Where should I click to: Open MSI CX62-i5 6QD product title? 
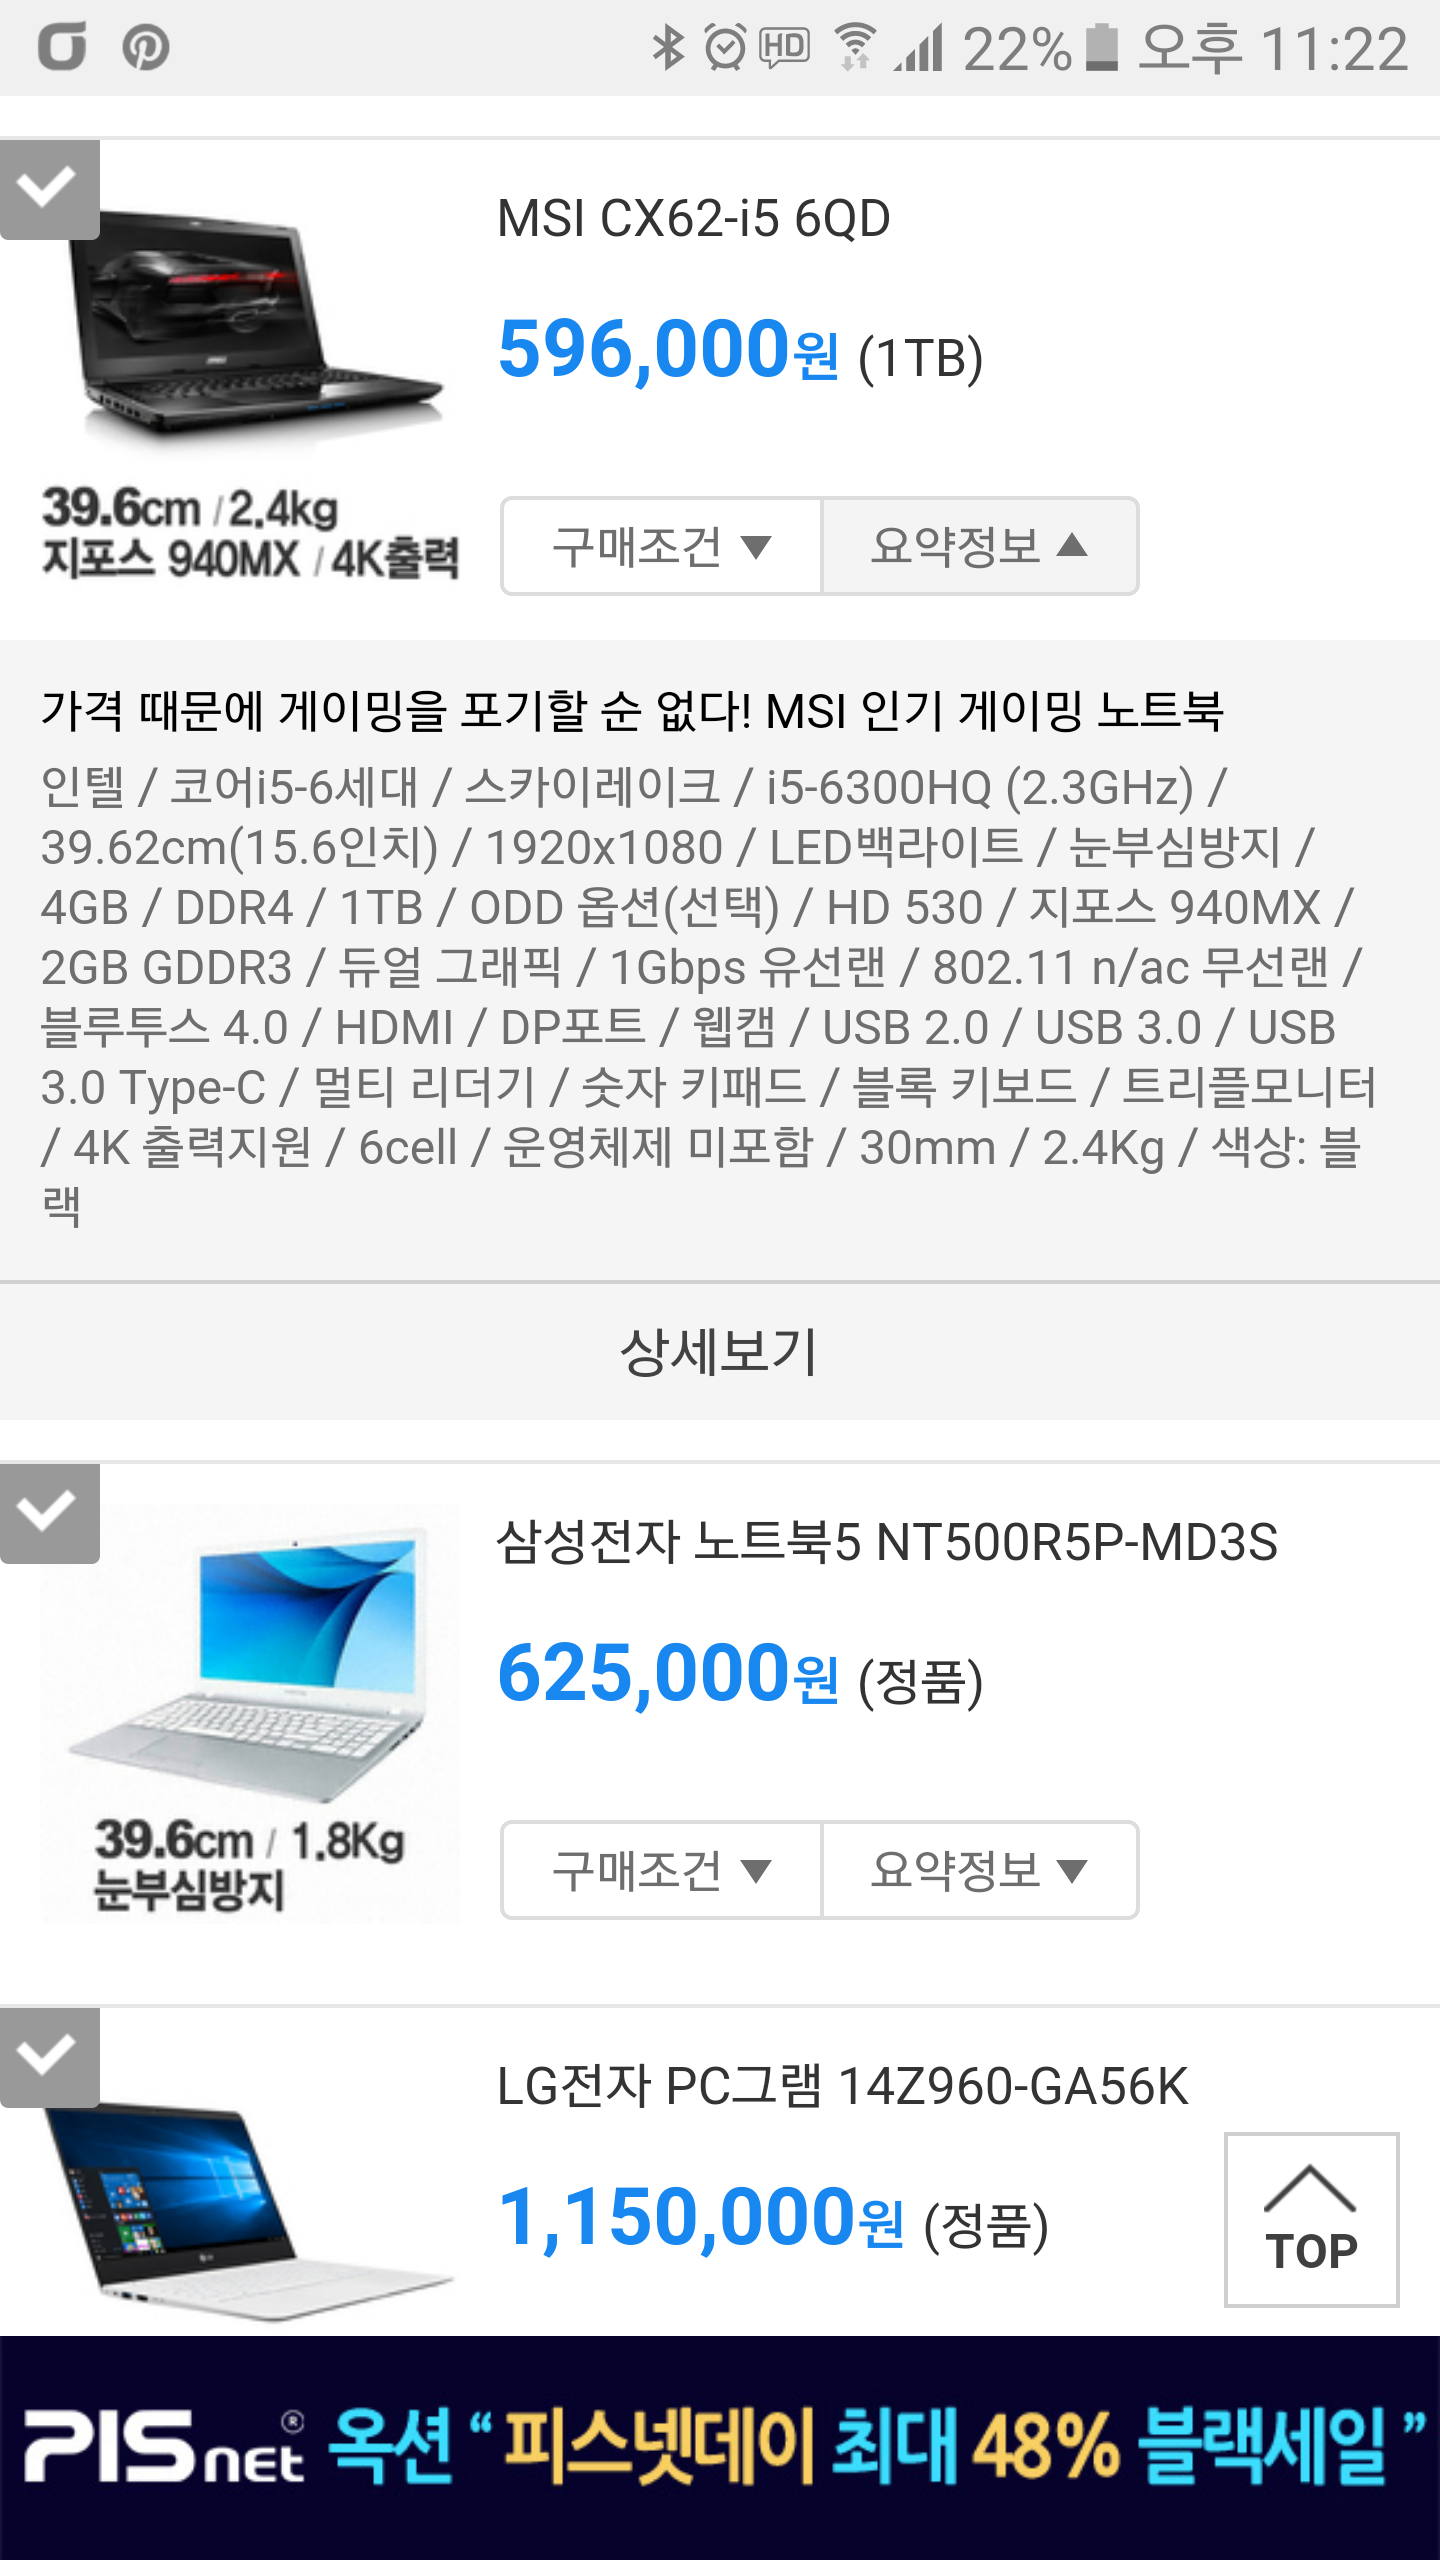coord(694,218)
